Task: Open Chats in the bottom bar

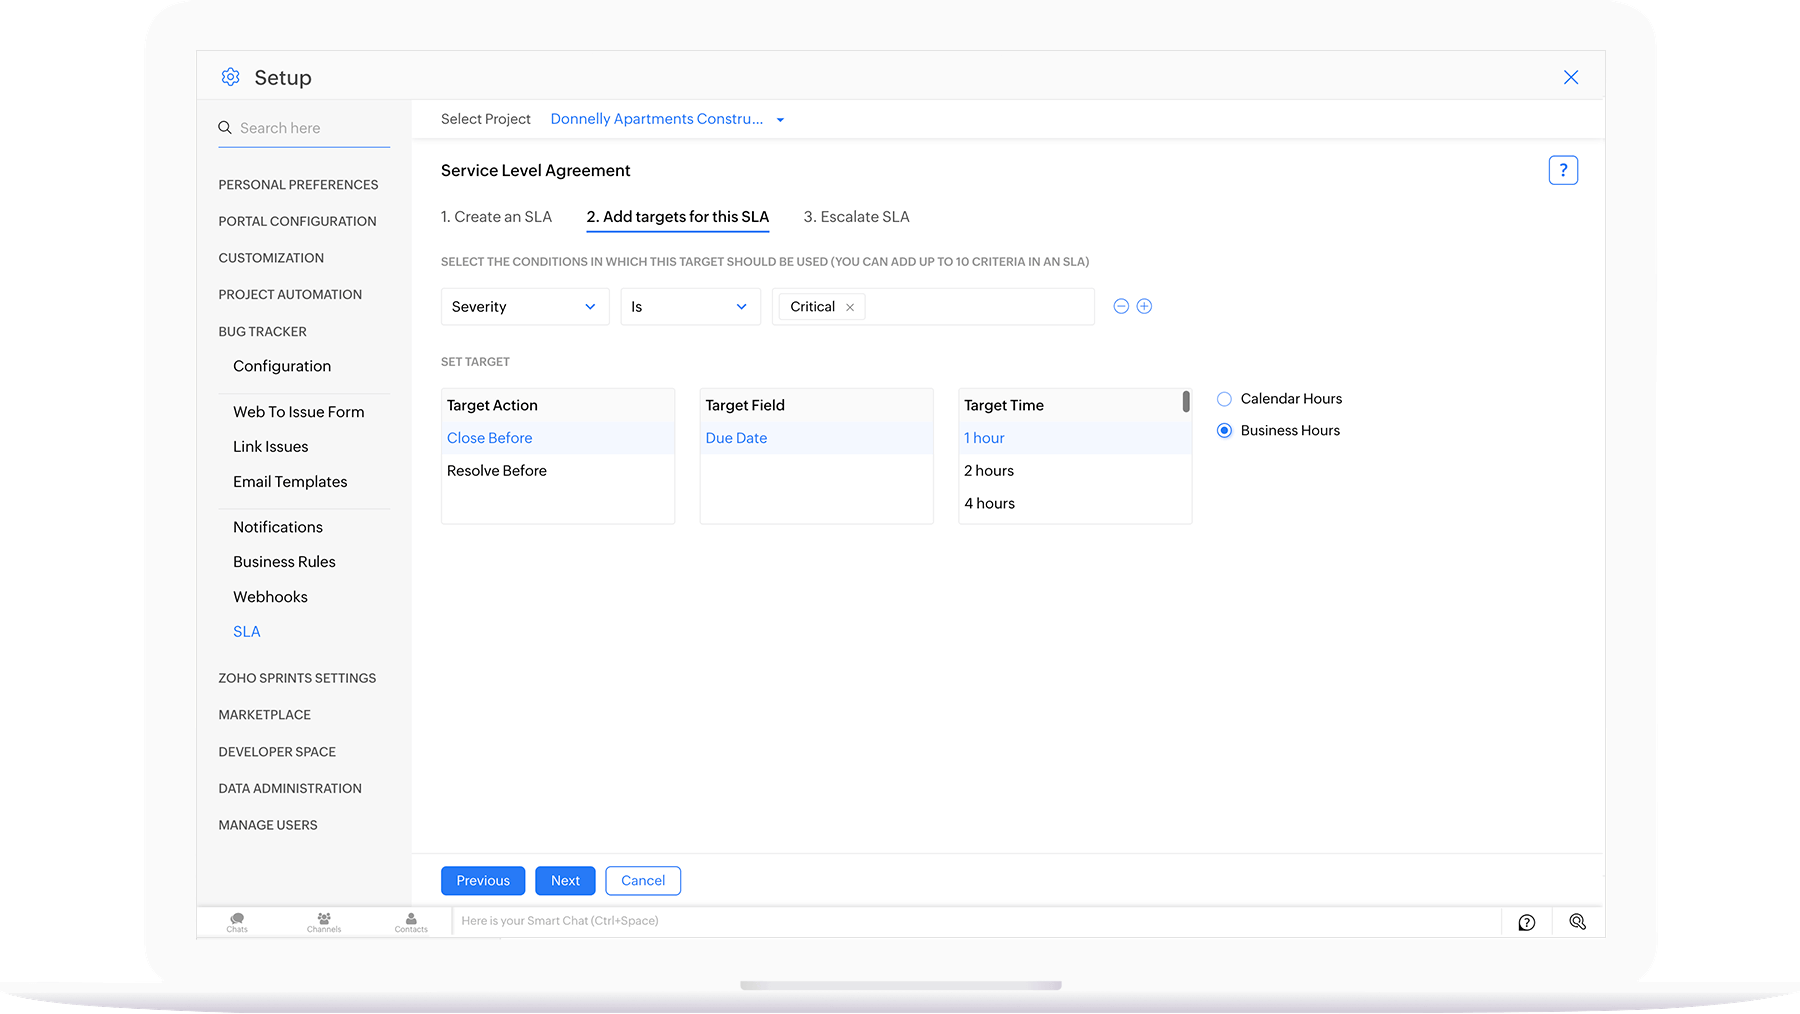Action: 237,921
